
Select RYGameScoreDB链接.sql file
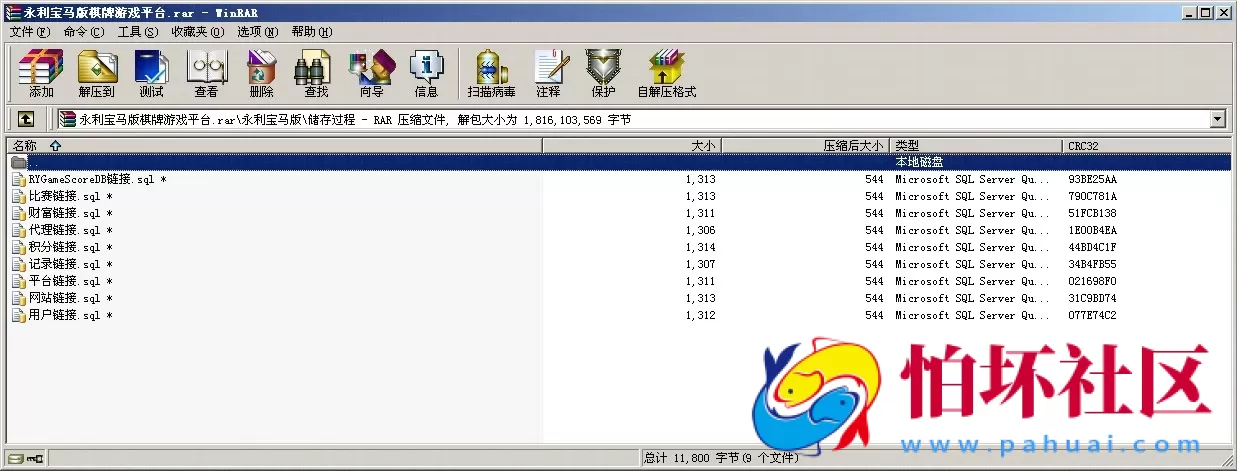tap(92, 180)
